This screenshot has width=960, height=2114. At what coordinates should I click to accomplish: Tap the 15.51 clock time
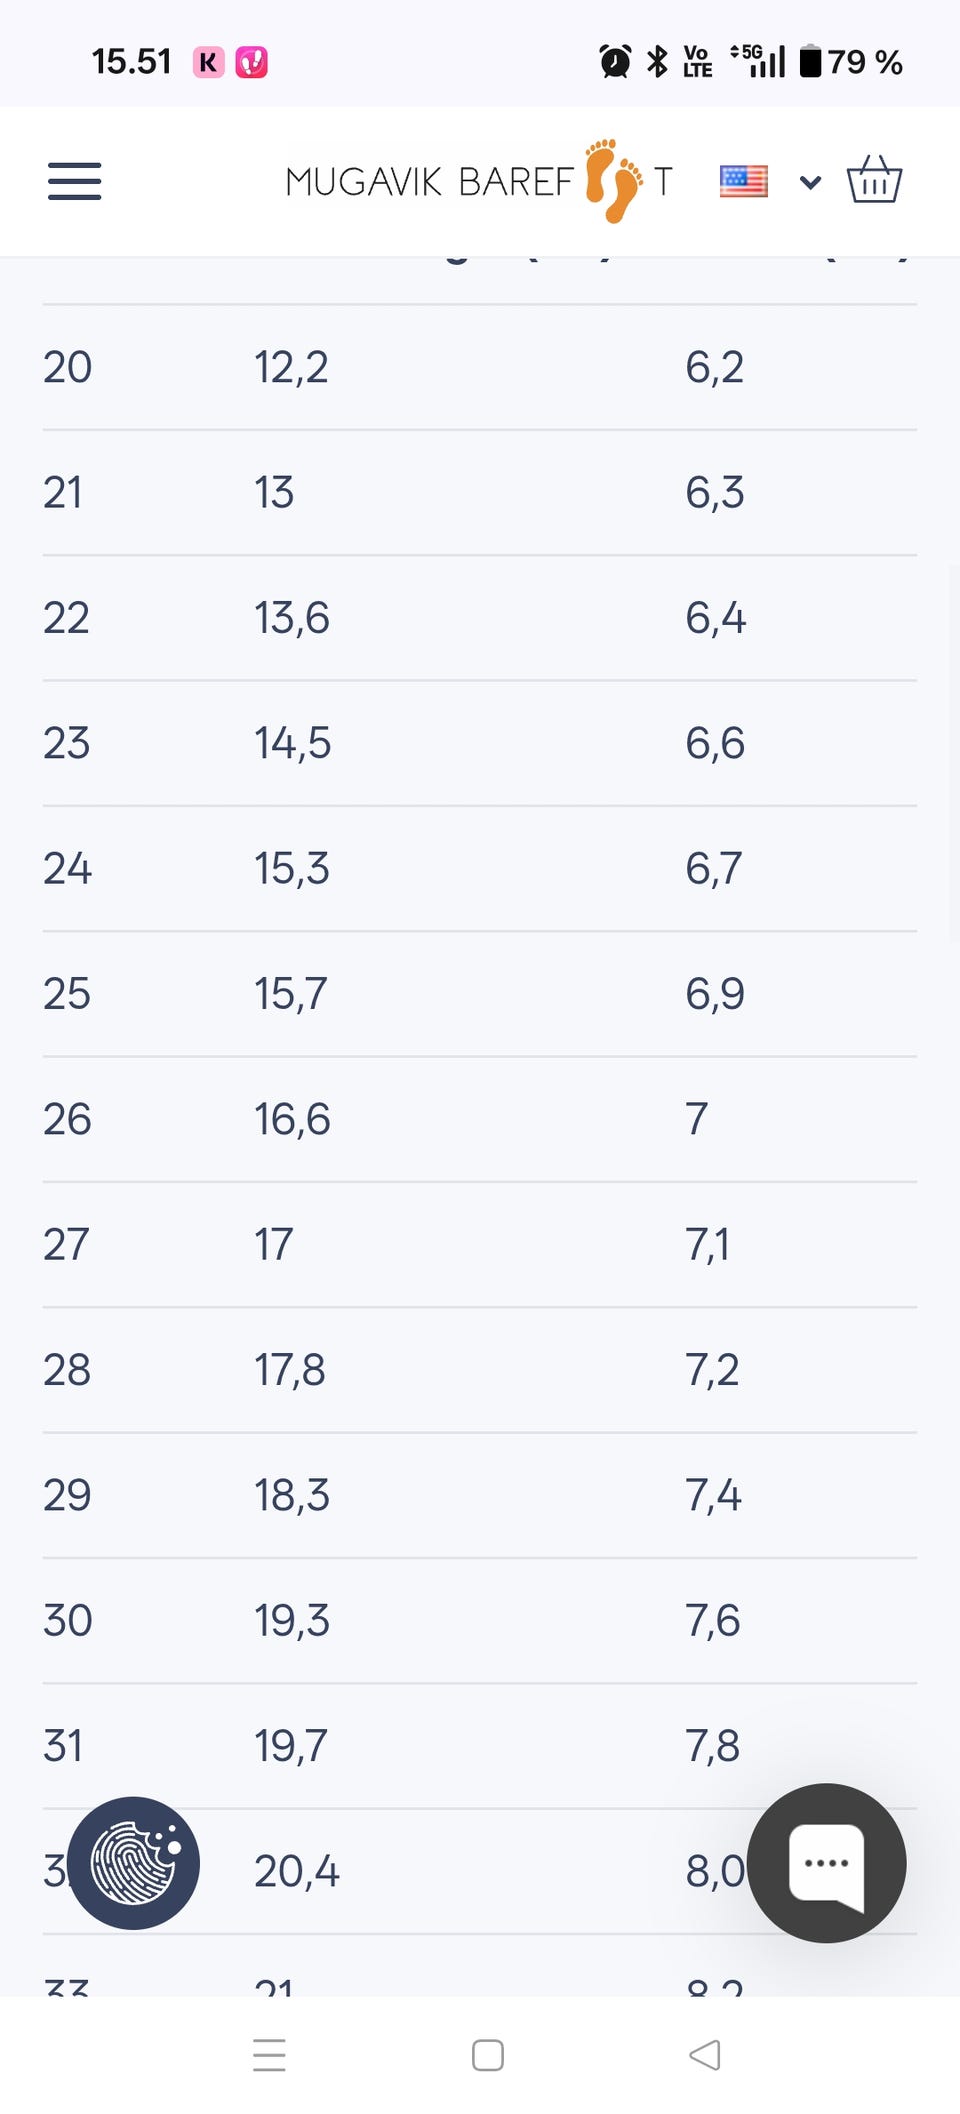131,62
